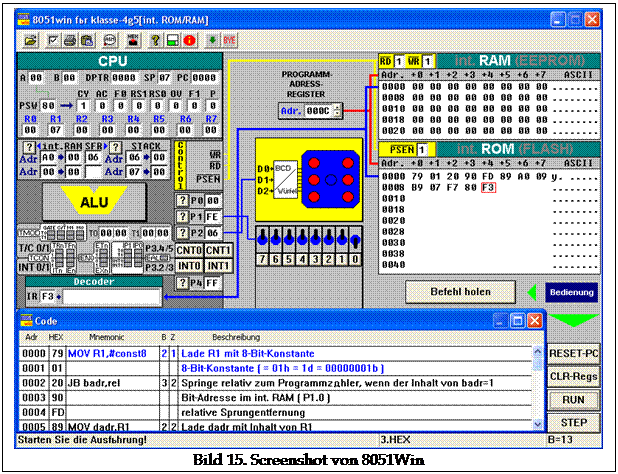Maximize the Code window
The width and height of the screenshot is (618, 474).
tap(517, 321)
